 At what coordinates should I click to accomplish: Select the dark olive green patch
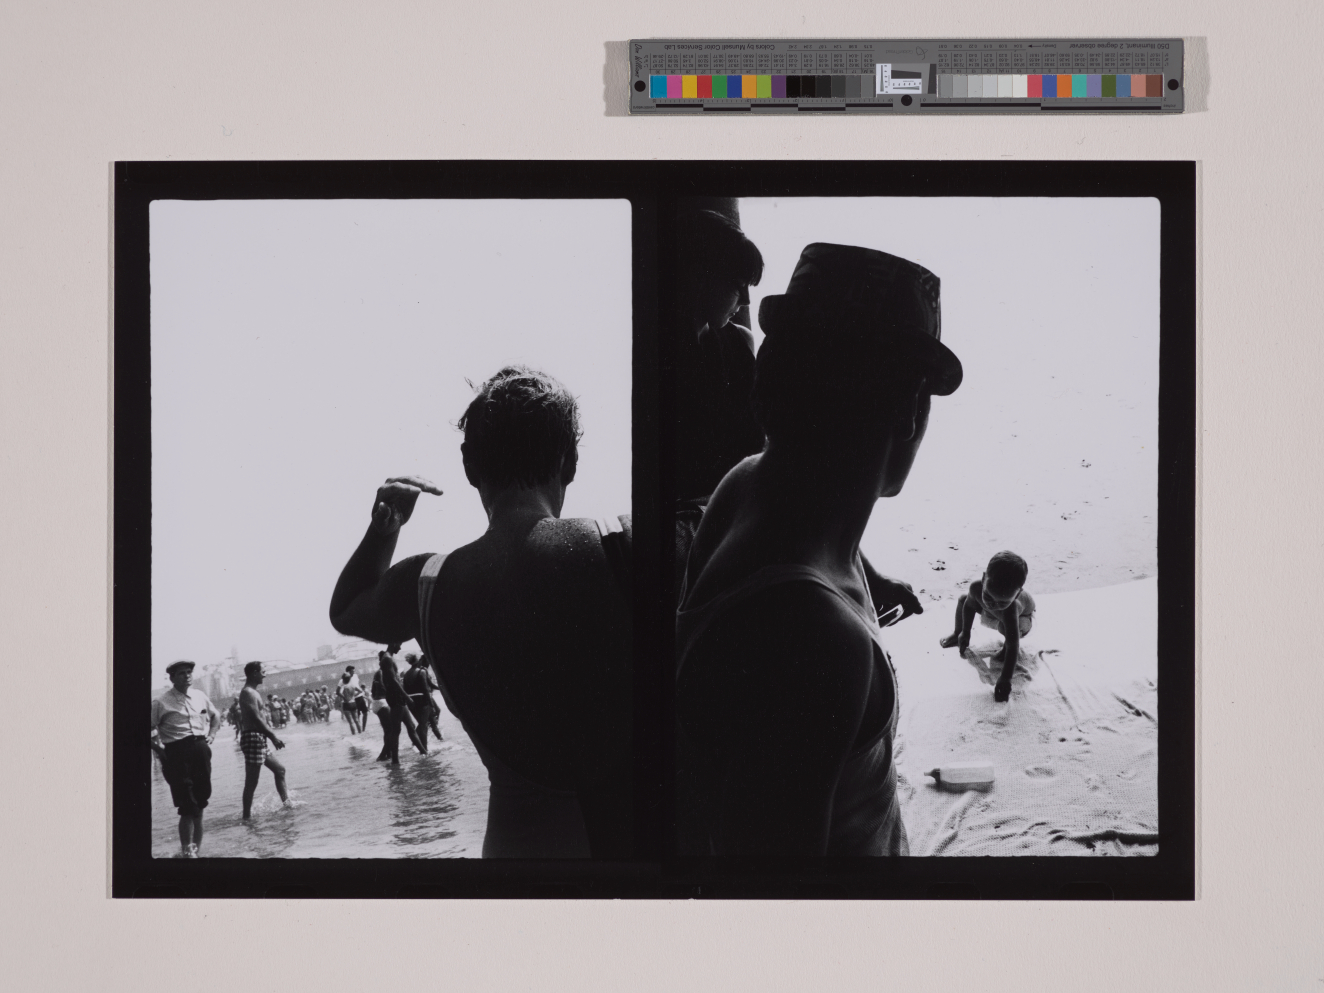(1108, 86)
